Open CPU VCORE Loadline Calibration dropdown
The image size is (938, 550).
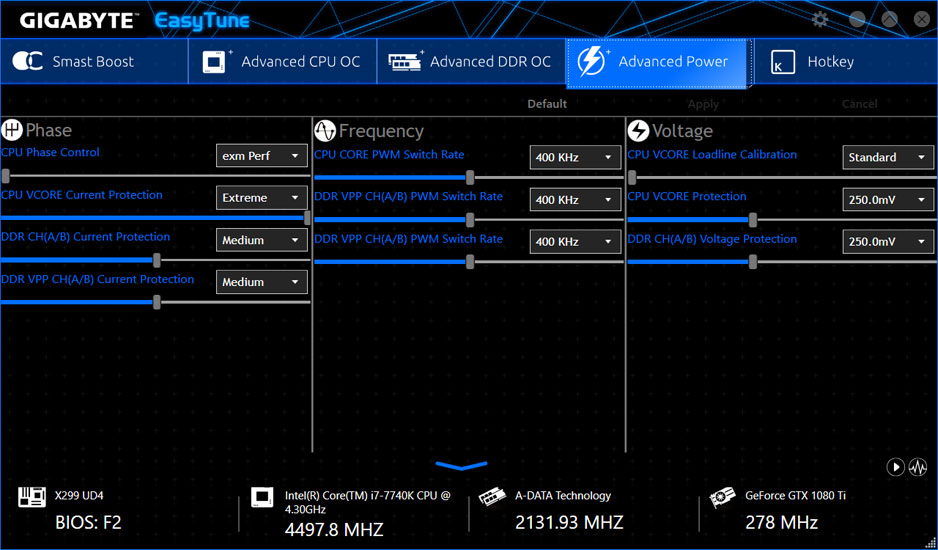(888, 158)
